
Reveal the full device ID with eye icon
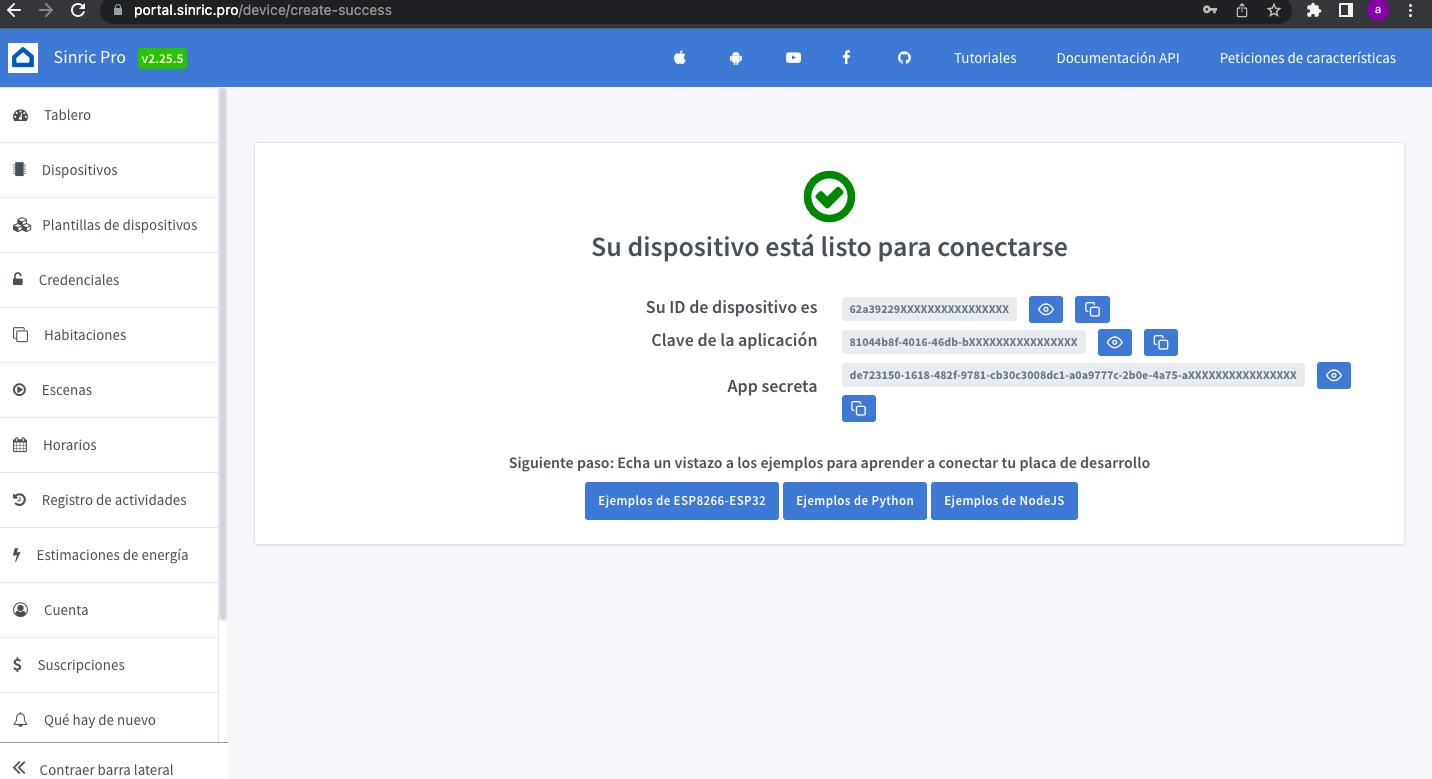click(x=1045, y=310)
